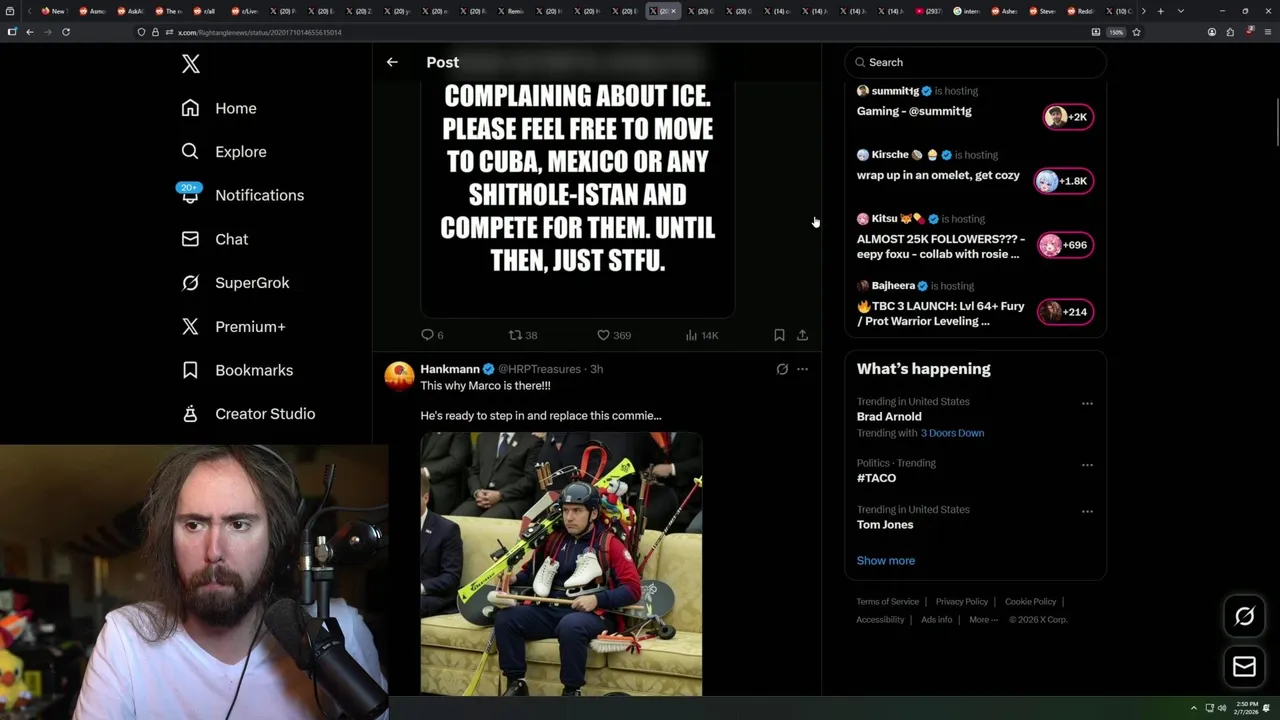
Task: Go back with the Post arrow
Action: click(392, 62)
